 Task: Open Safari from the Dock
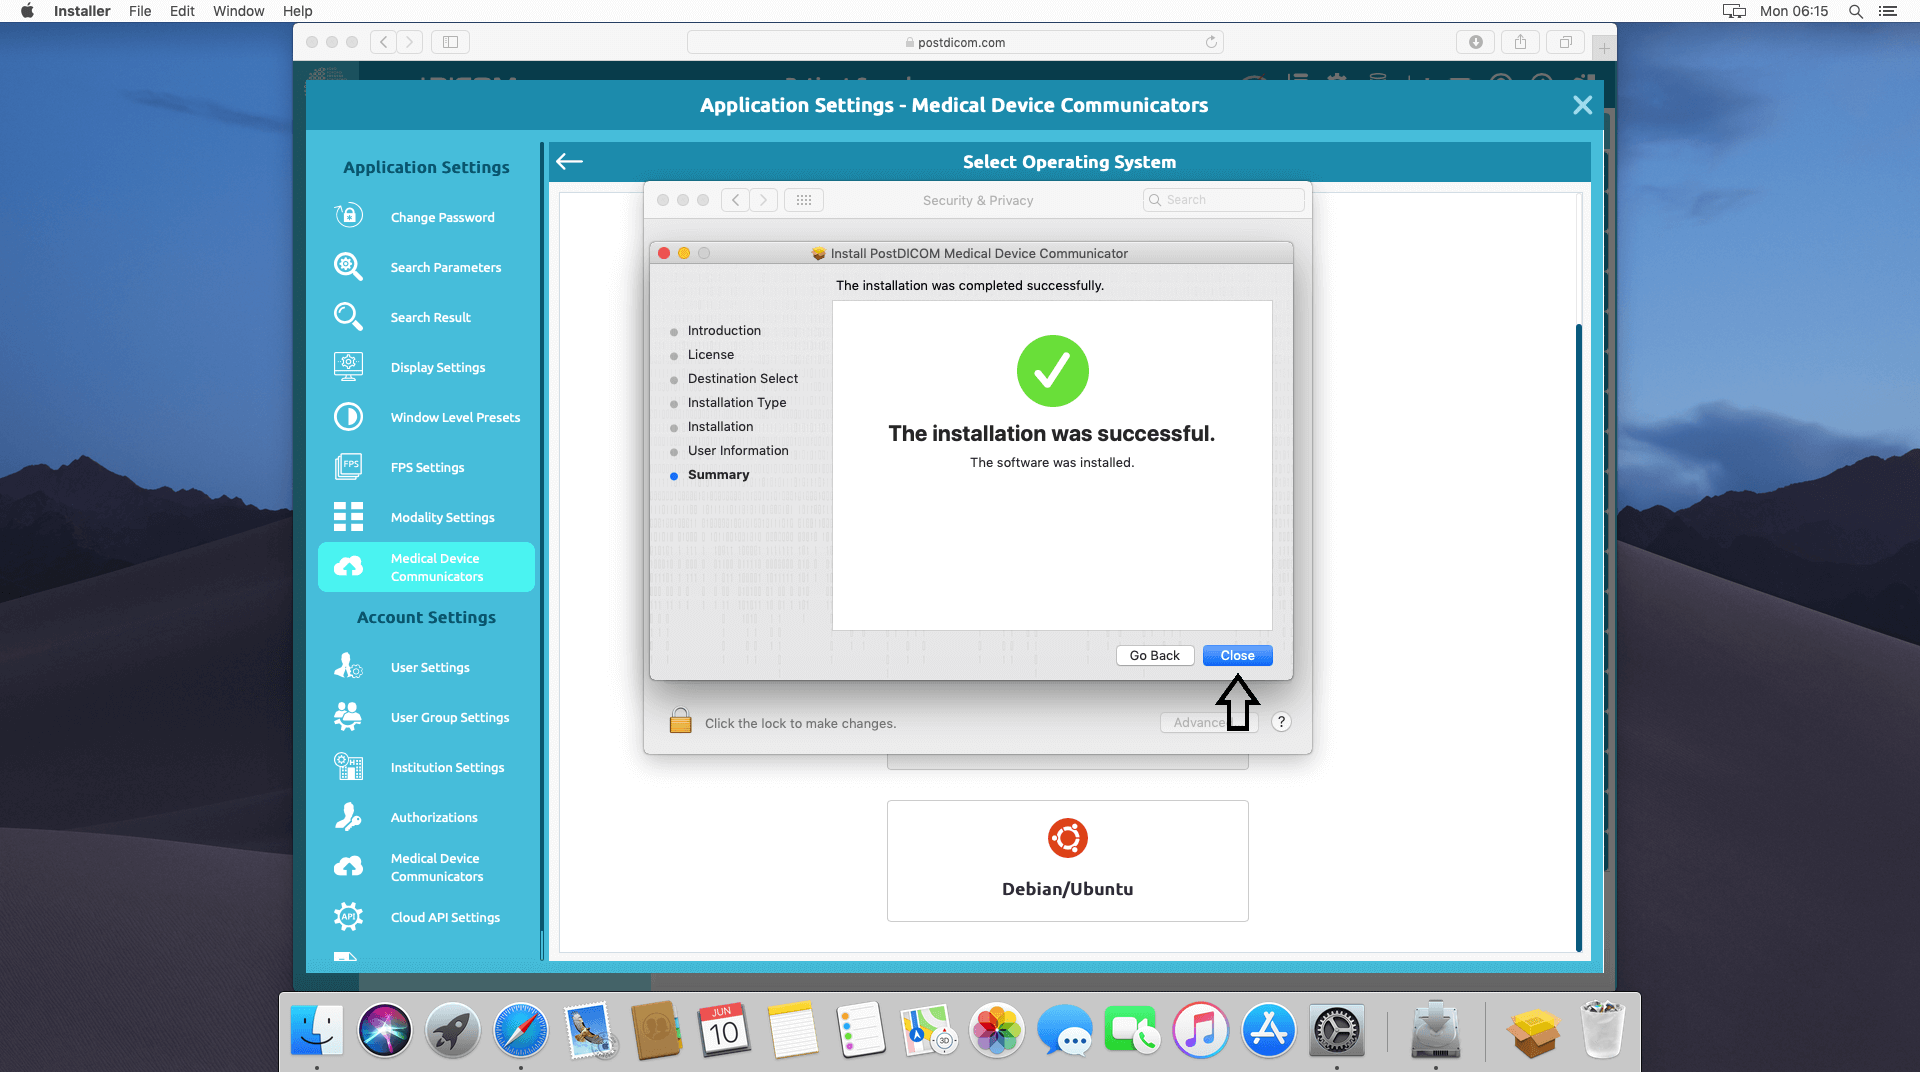click(x=520, y=1031)
